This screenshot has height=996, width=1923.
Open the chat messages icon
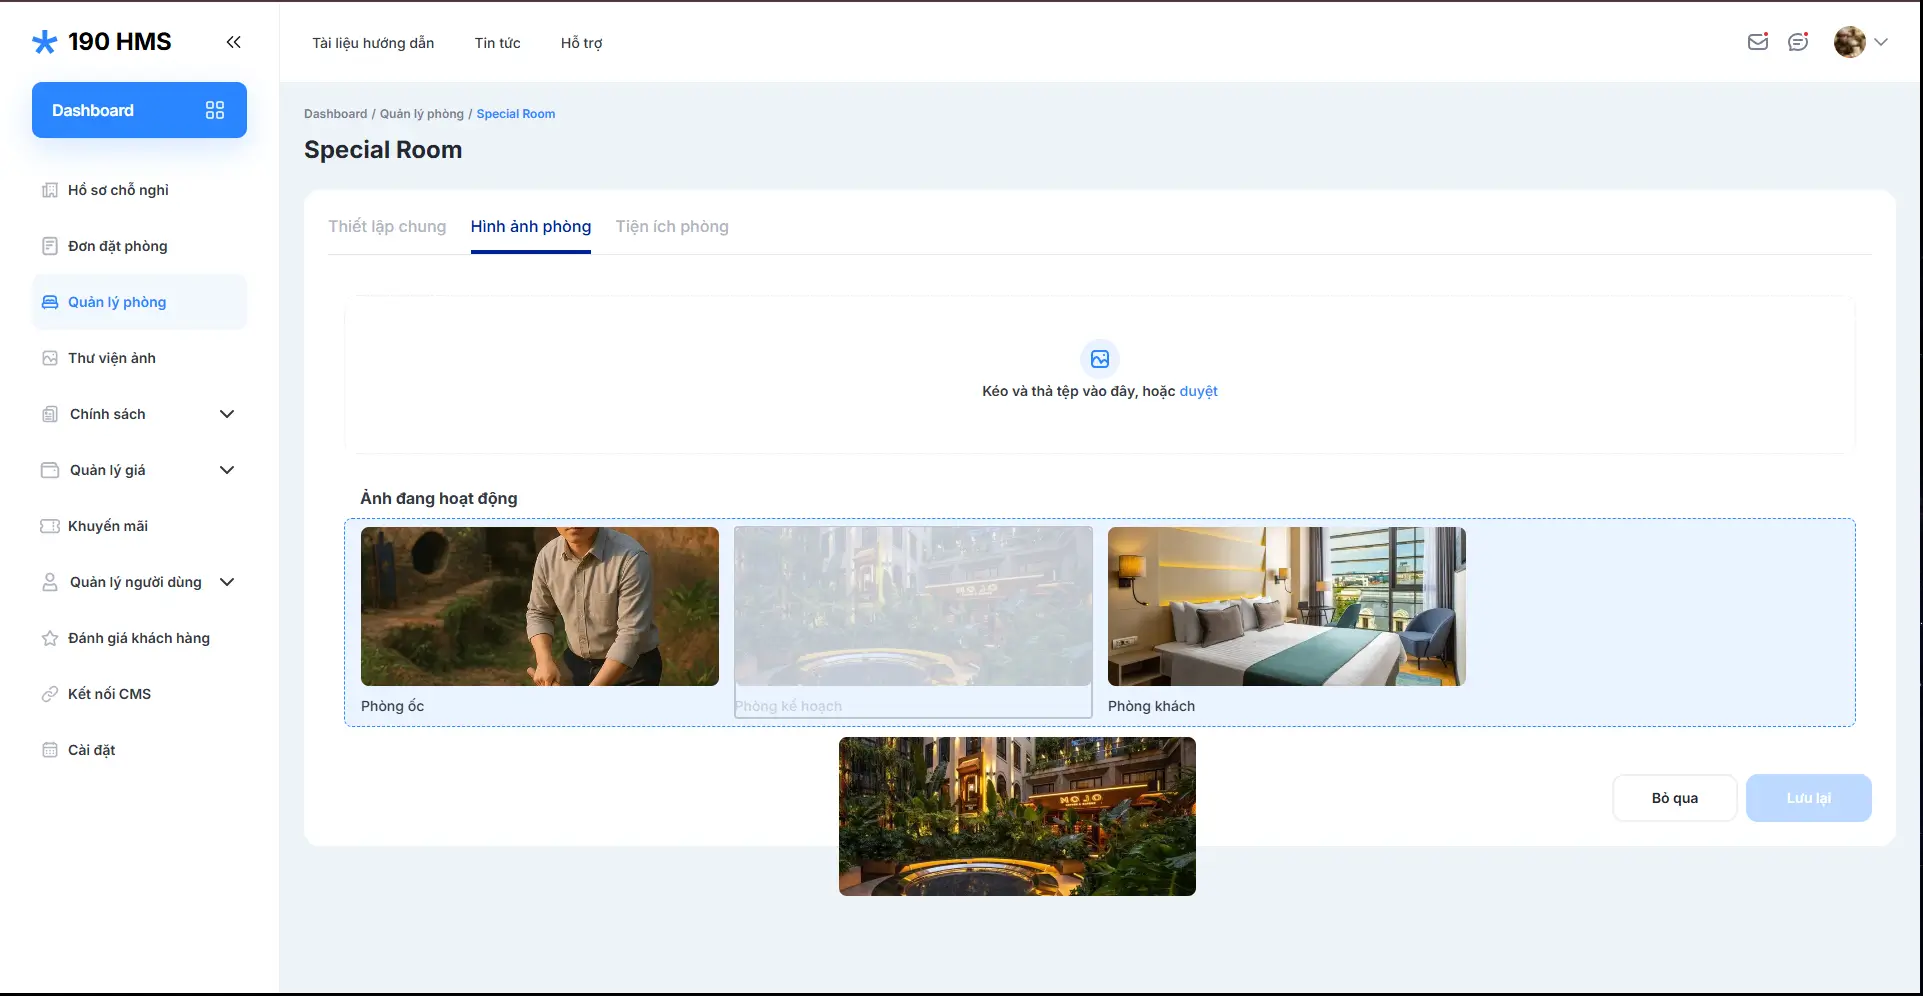tap(1798, 42)
